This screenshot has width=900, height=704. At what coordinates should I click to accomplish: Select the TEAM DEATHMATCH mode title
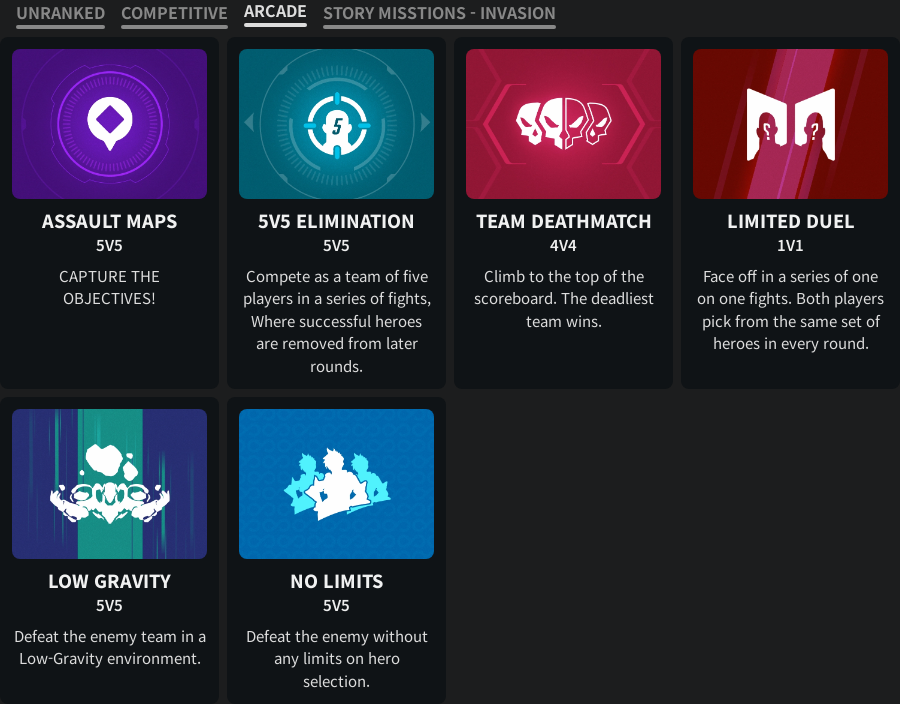click(x=564, y=221)
